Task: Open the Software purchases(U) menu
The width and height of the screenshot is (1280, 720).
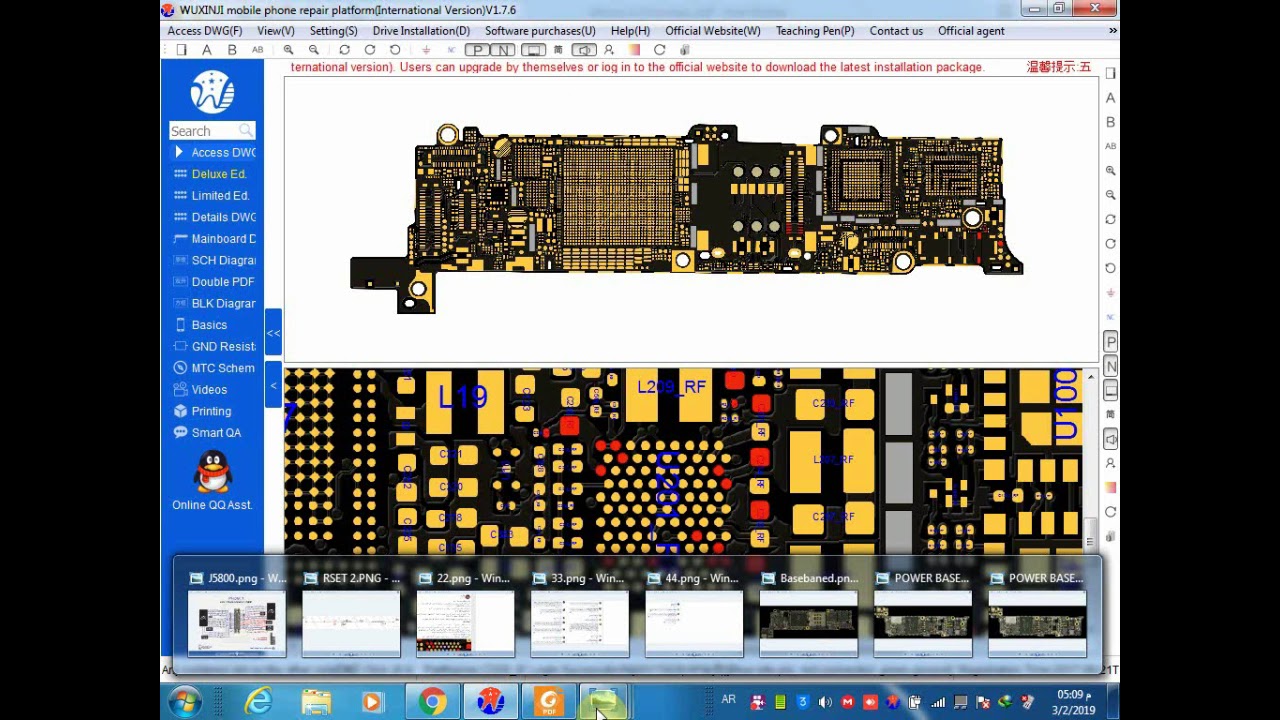Action: point(540,31)
